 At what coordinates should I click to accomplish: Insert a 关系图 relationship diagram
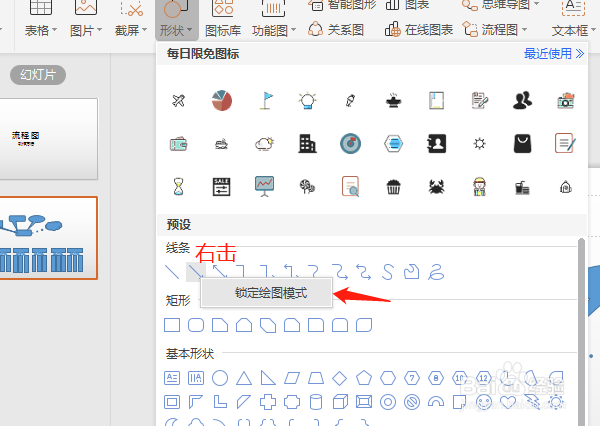[336, 29]
